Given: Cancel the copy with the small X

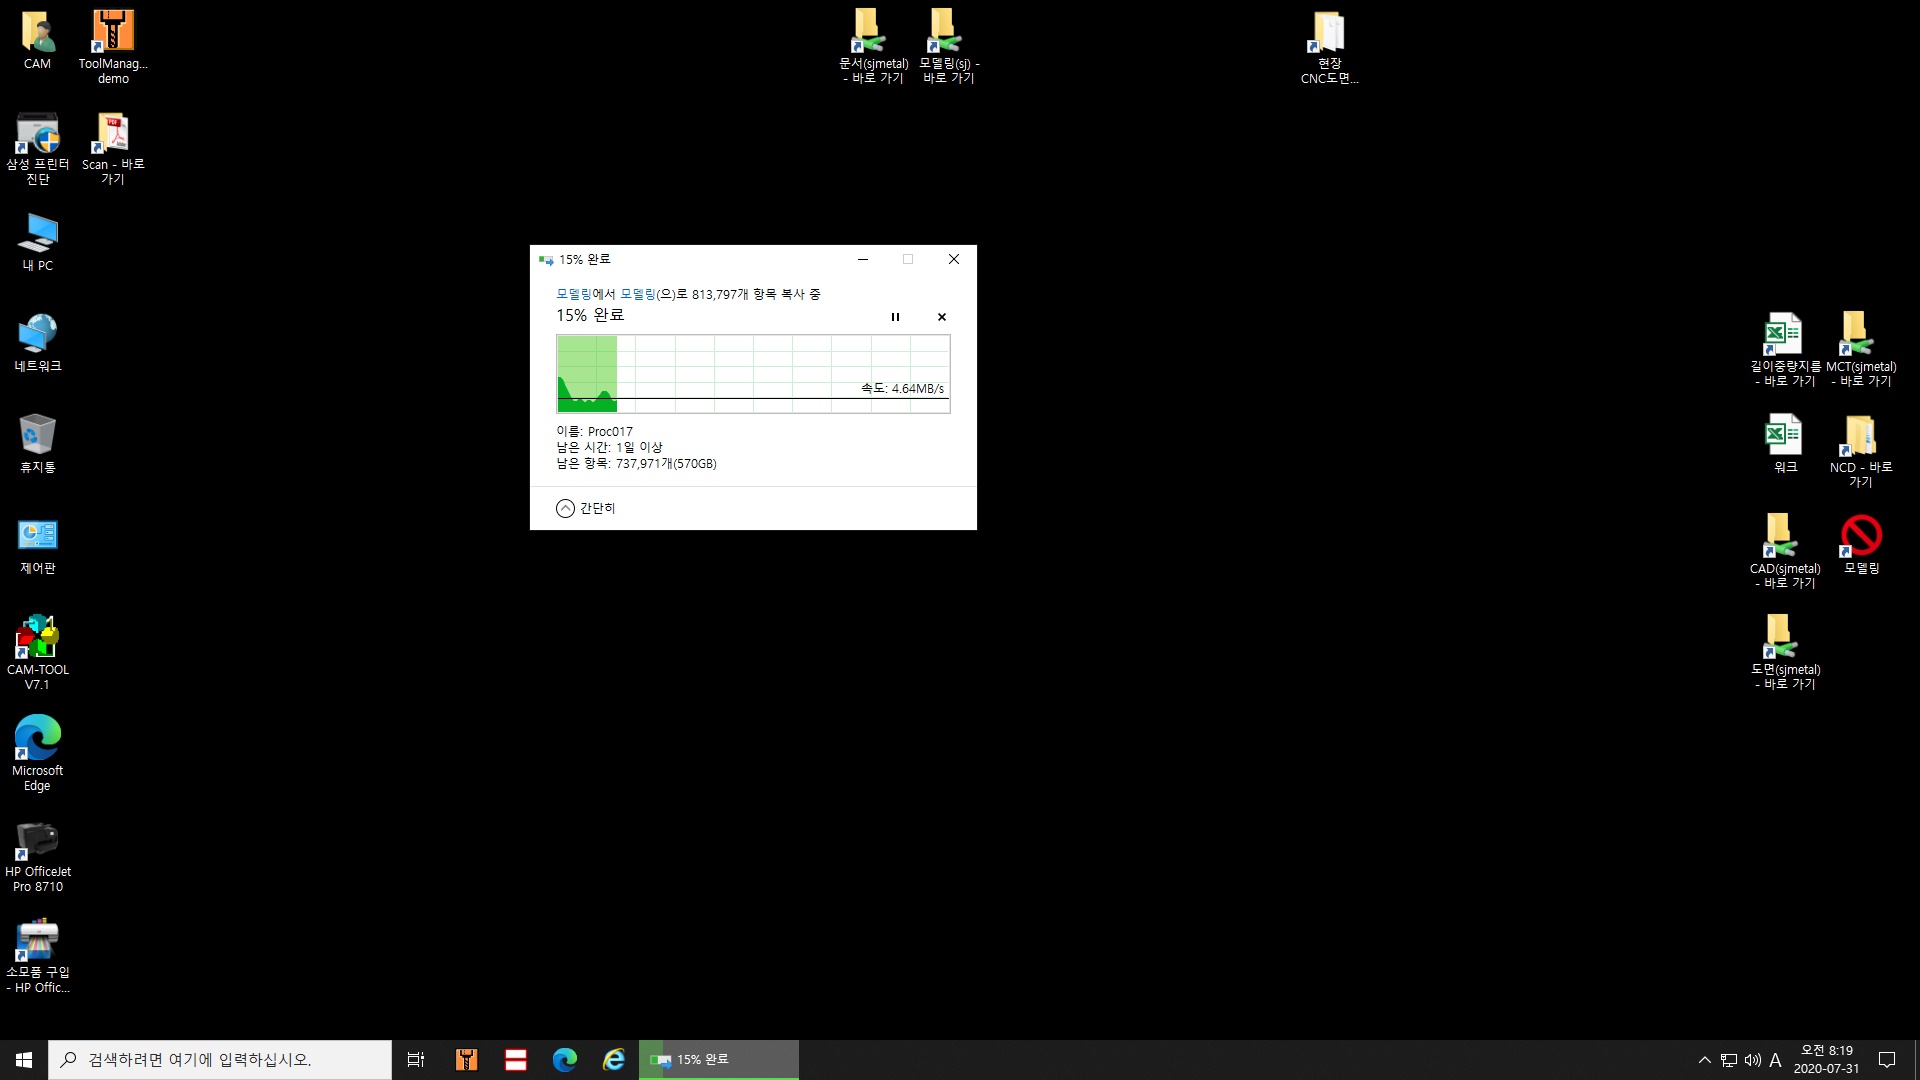Looking at the screenshot, I should [941, 317].
